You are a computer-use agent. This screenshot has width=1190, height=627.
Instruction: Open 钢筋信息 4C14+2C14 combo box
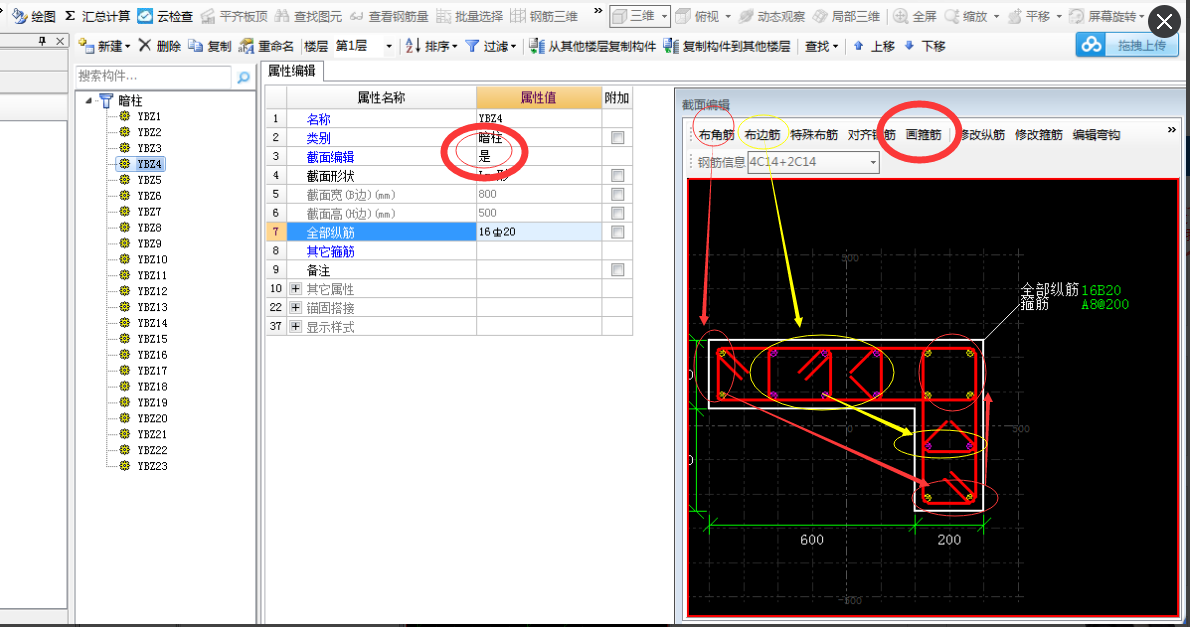[x=813, y=162]
